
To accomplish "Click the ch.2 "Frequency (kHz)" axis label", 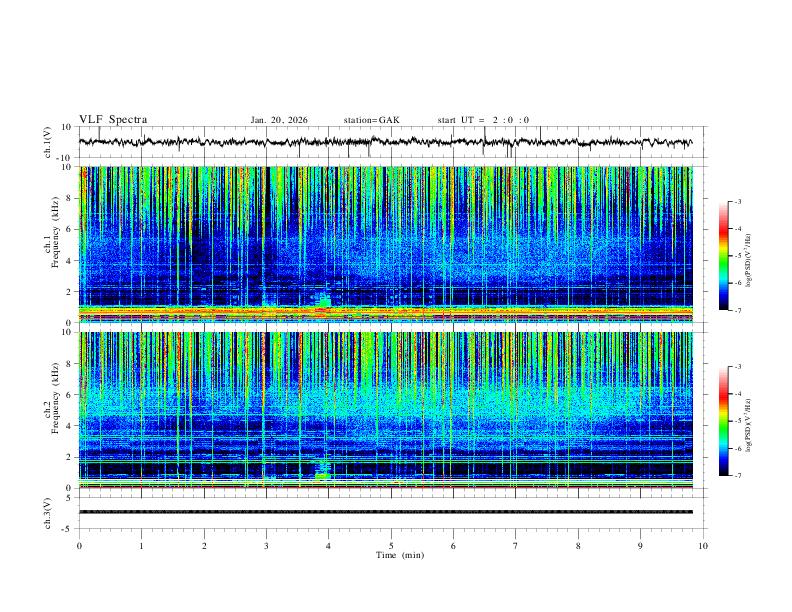I will click(55, 398).
